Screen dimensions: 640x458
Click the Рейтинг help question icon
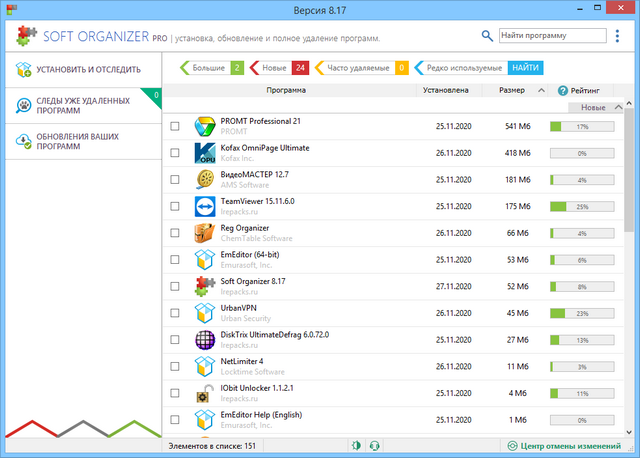(563, 90)
